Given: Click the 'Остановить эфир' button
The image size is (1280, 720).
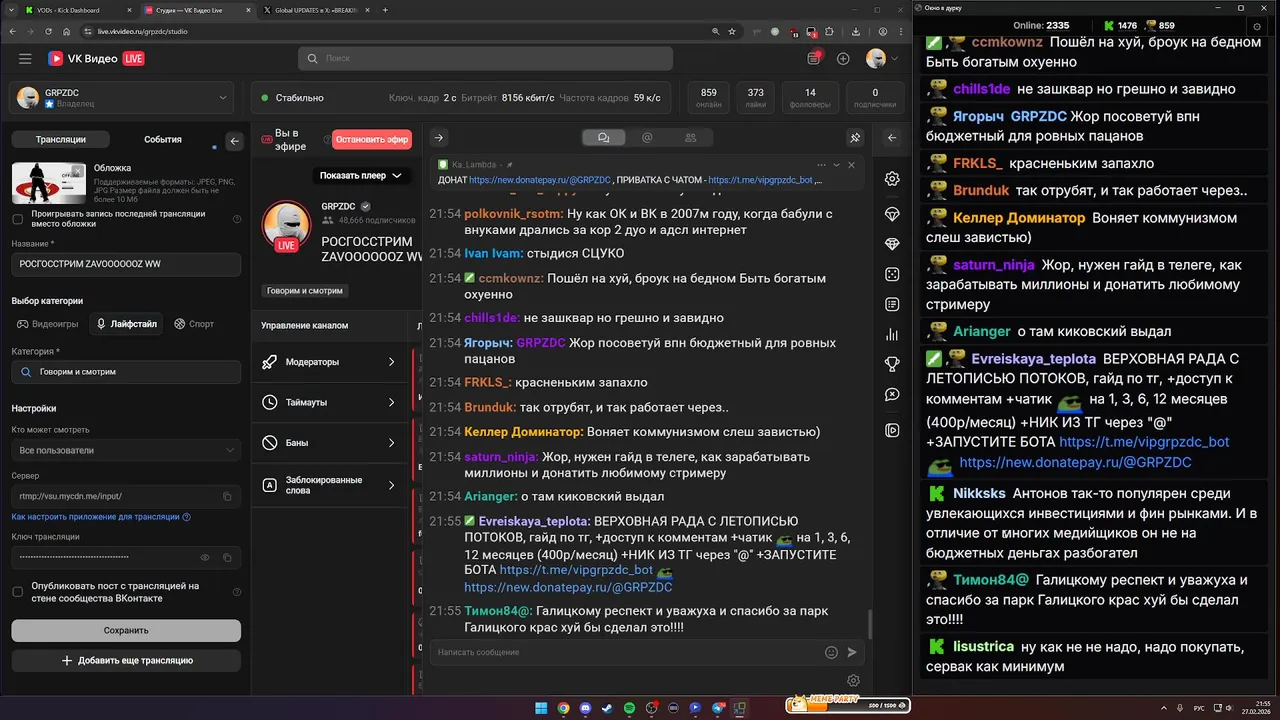Looking at the screenshot, I should tap(372, 140).
